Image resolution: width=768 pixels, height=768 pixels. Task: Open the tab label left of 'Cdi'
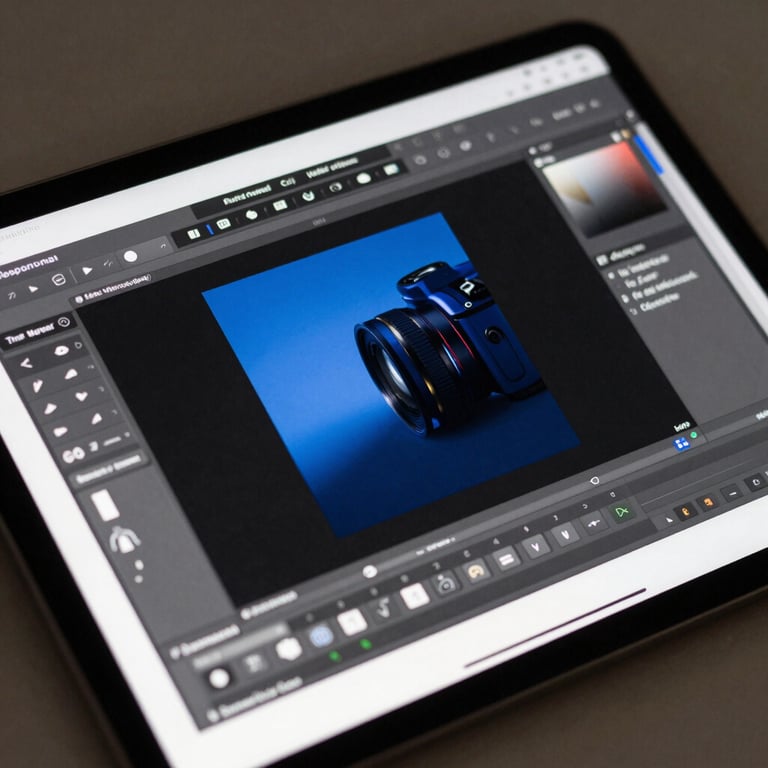tap(247, 194)
